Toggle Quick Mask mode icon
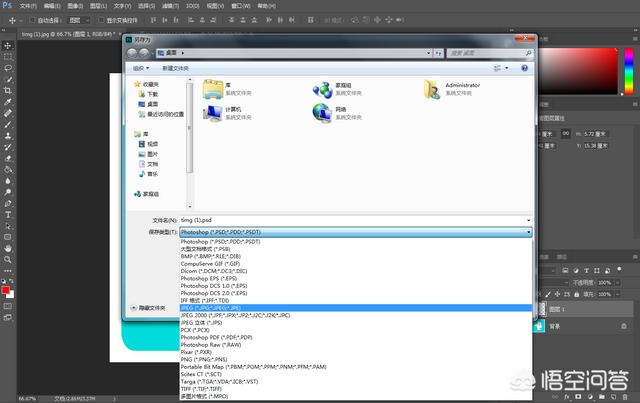Screen dimensions: 640x403 [8, 306]
